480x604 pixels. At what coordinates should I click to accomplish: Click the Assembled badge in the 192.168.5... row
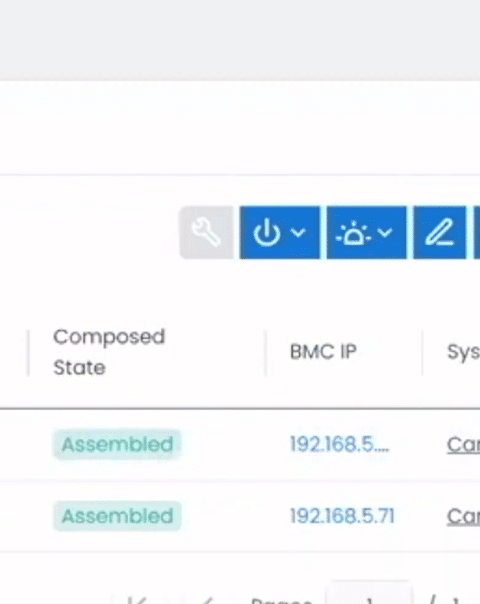click(117, 444)
